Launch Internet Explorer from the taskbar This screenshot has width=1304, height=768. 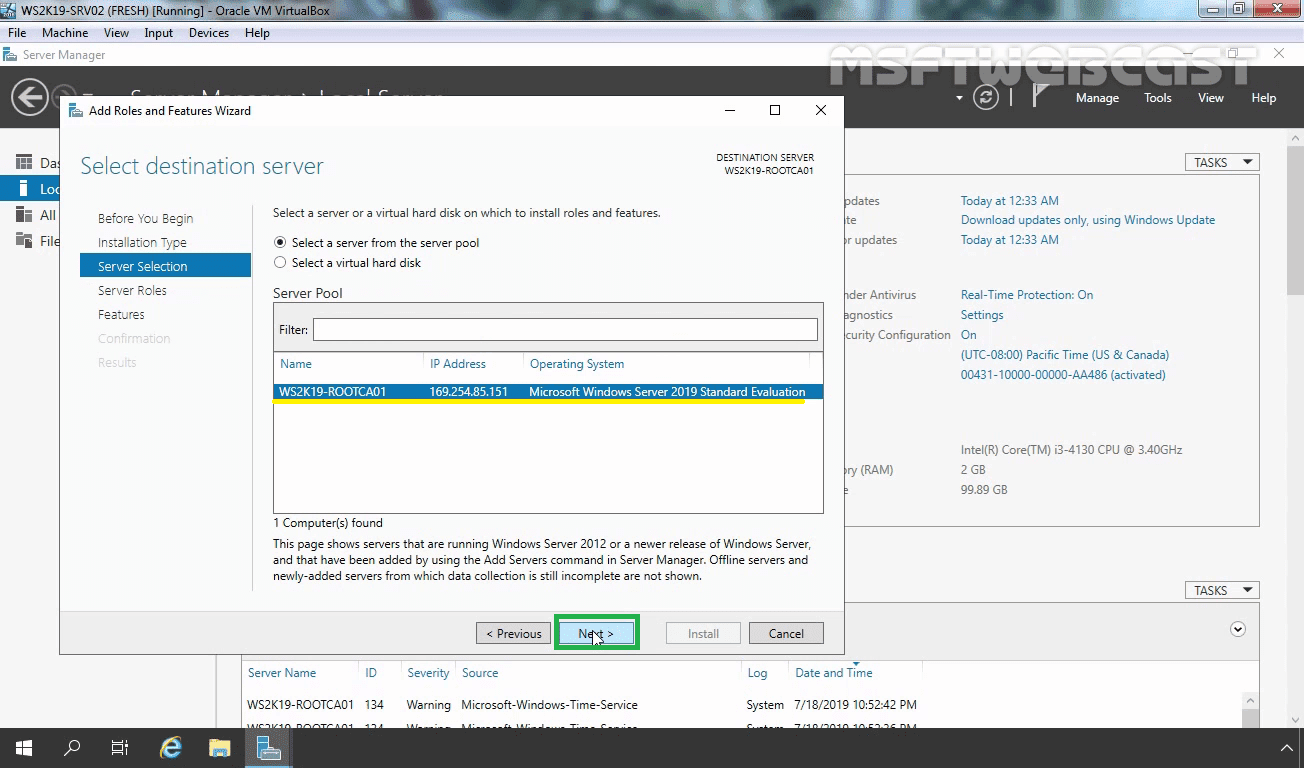click(x=171, y=748)
